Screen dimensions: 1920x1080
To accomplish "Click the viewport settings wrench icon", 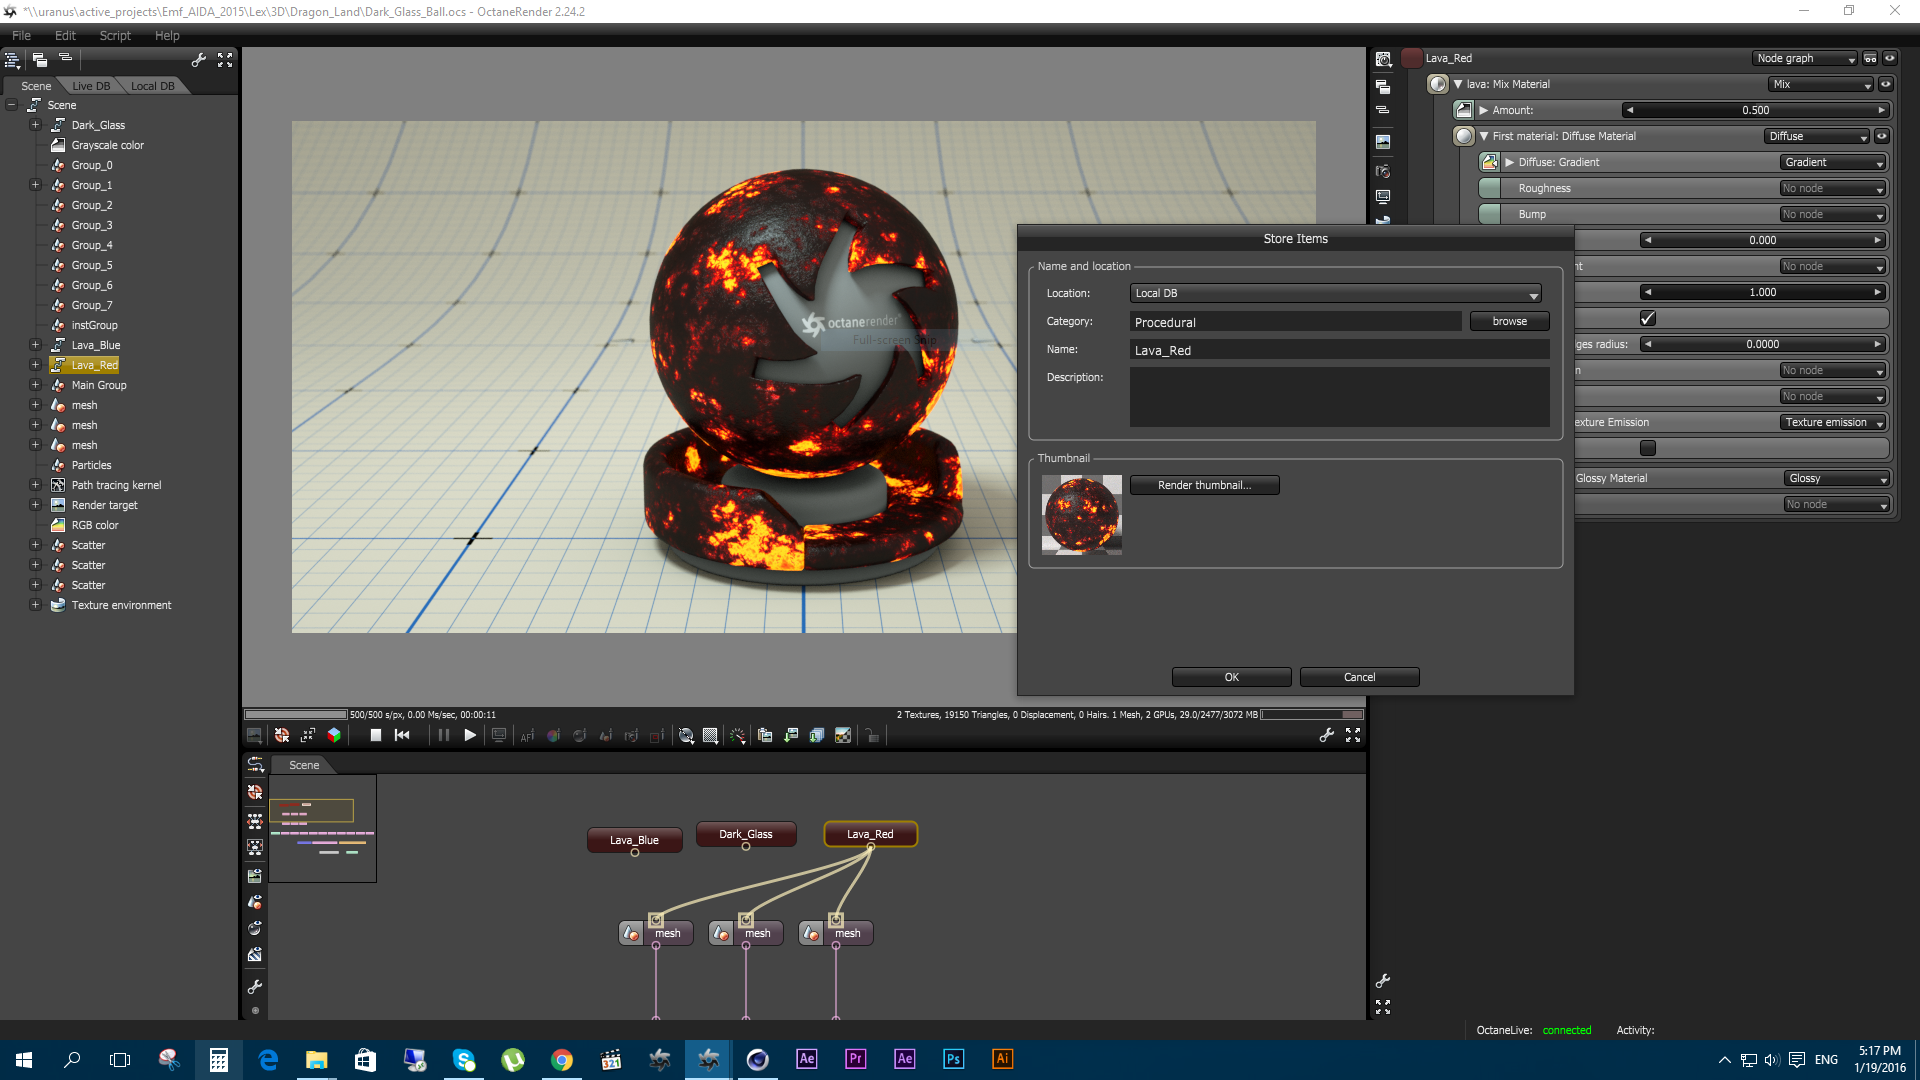I will (1326, 735).
